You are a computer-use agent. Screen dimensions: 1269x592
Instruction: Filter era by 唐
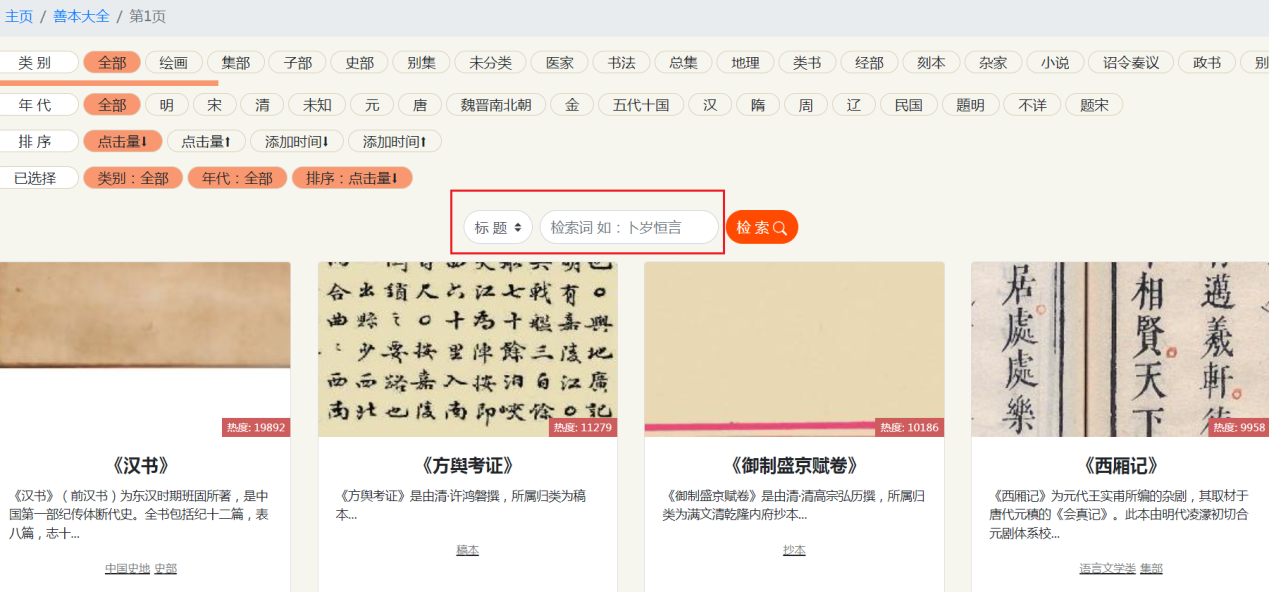pos(421,104)
